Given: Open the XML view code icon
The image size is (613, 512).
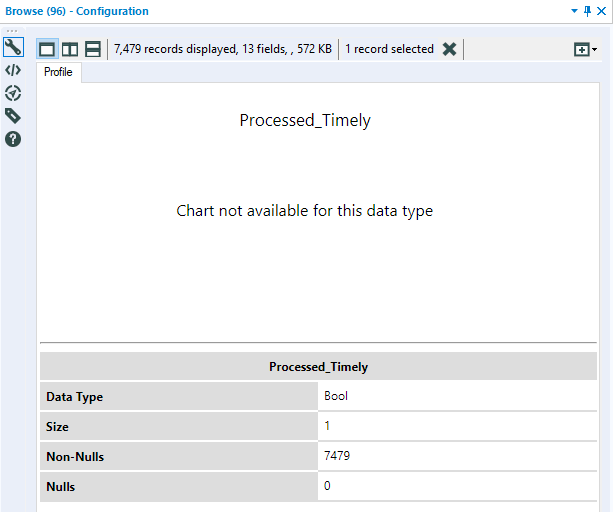Looking at the screenshot, I should click(13, 70).
